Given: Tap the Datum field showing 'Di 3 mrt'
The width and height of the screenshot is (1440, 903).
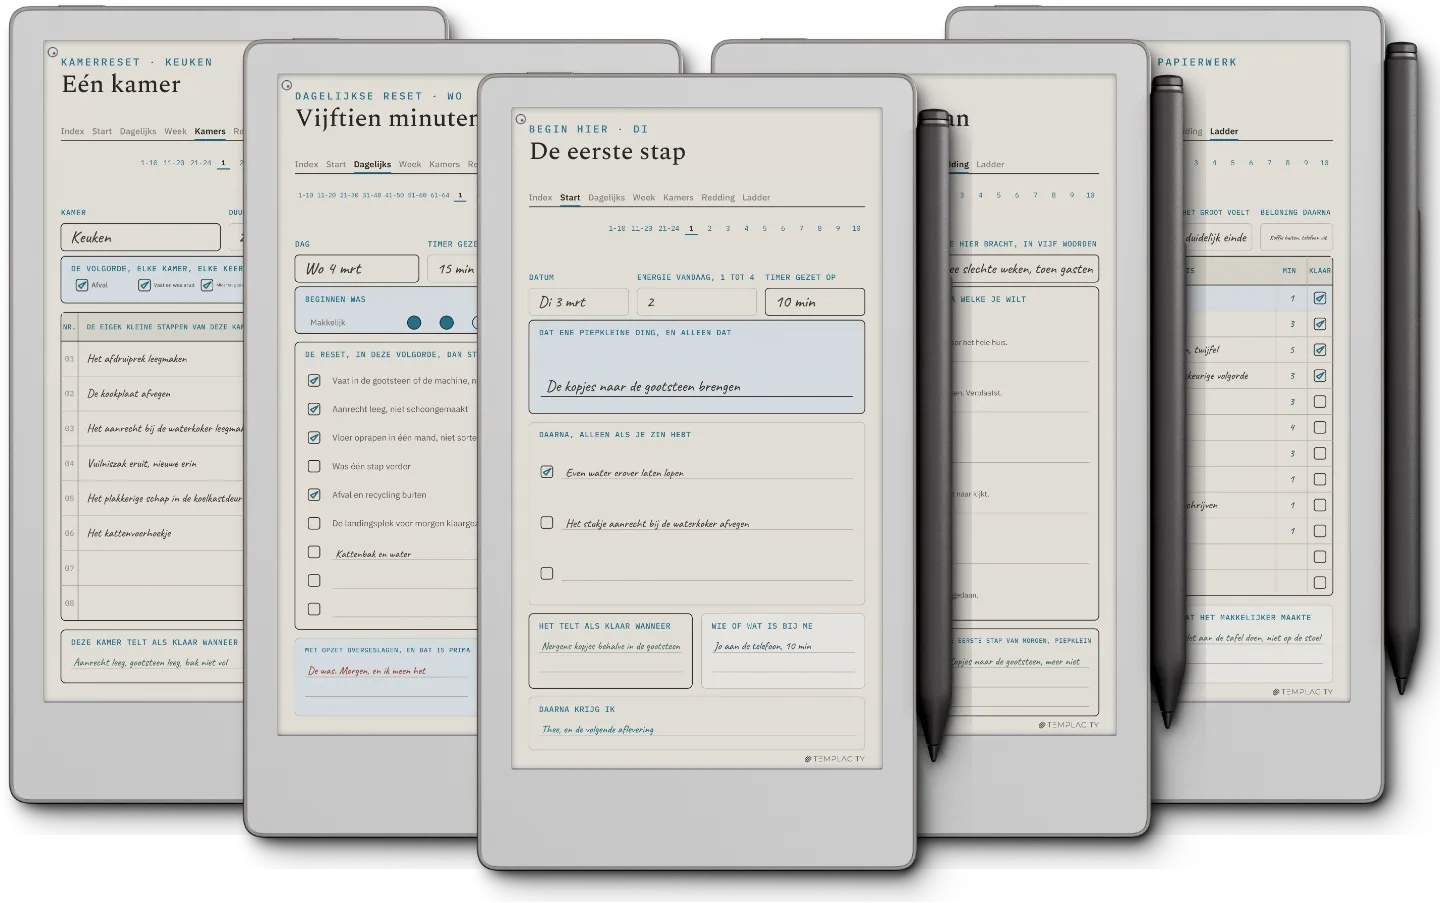Looking at the screenshot, I should point(579,302).
